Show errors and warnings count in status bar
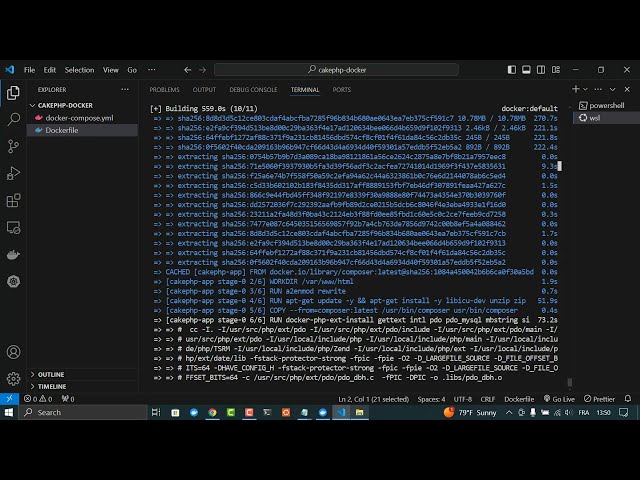 click(38, 399)
